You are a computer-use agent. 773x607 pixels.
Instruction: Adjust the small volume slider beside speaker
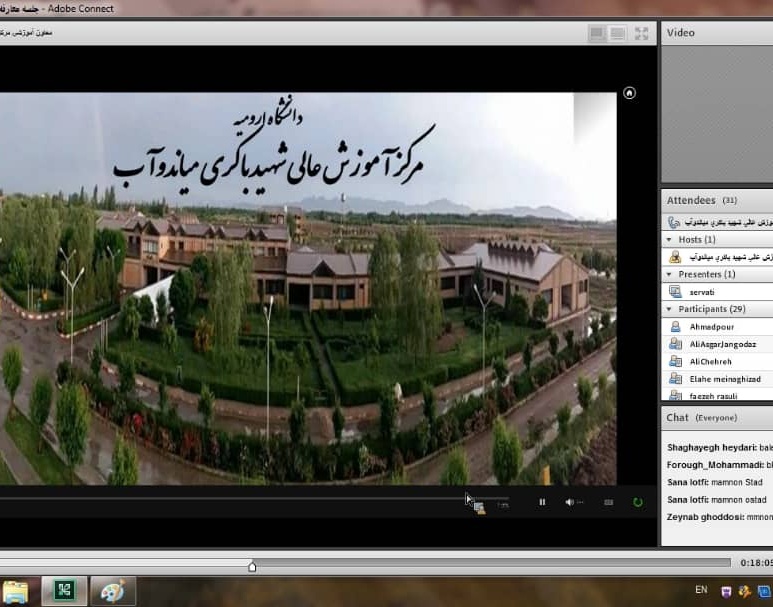580,502
